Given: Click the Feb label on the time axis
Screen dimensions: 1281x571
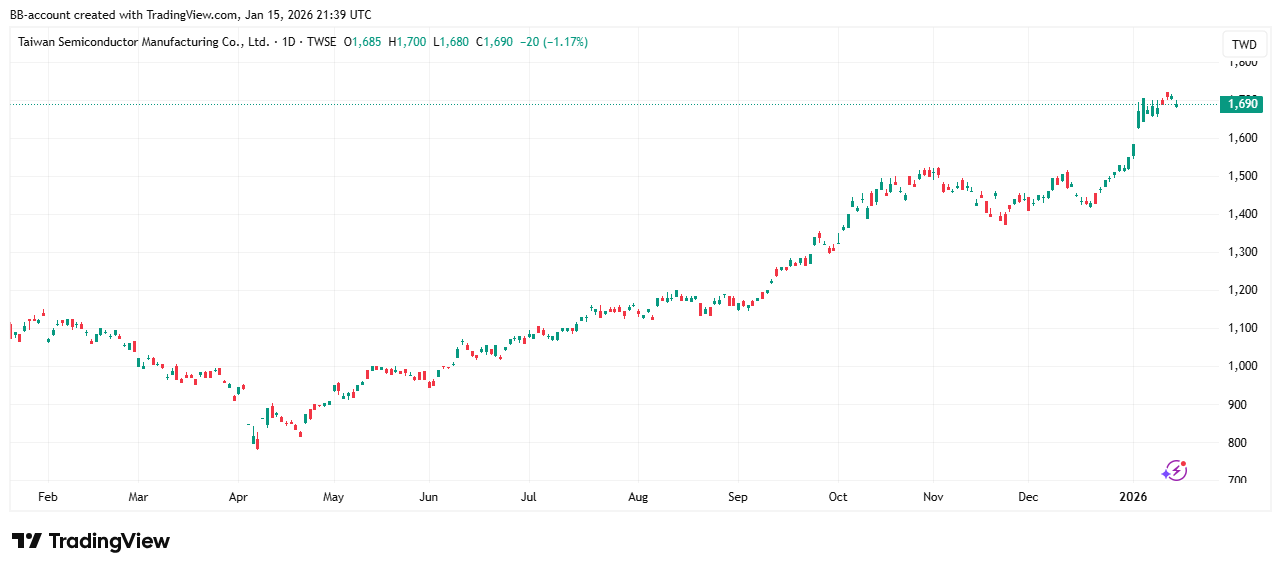Looking at the screenshot, I should [47, 497].
